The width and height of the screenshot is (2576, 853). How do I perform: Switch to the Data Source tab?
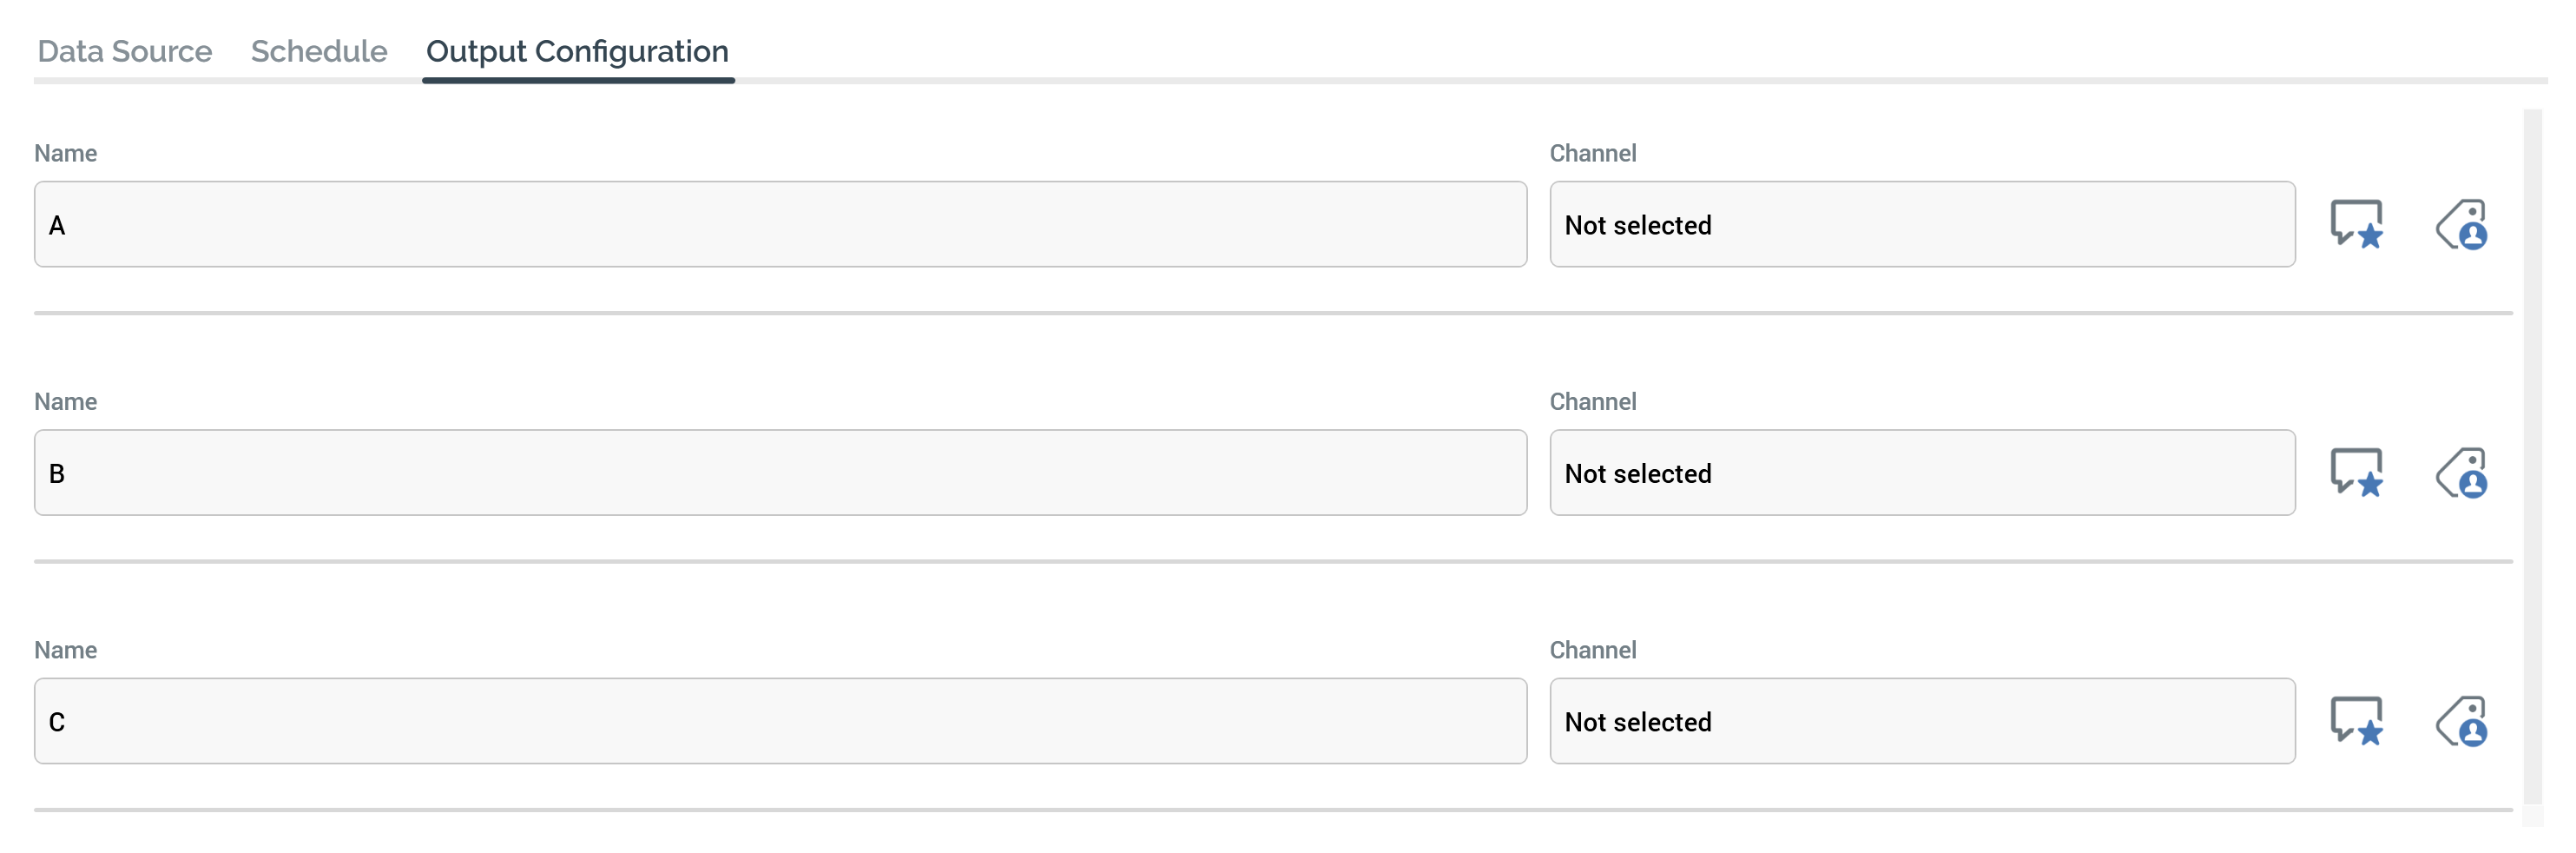pyautogui.click(x=125, y=51)
